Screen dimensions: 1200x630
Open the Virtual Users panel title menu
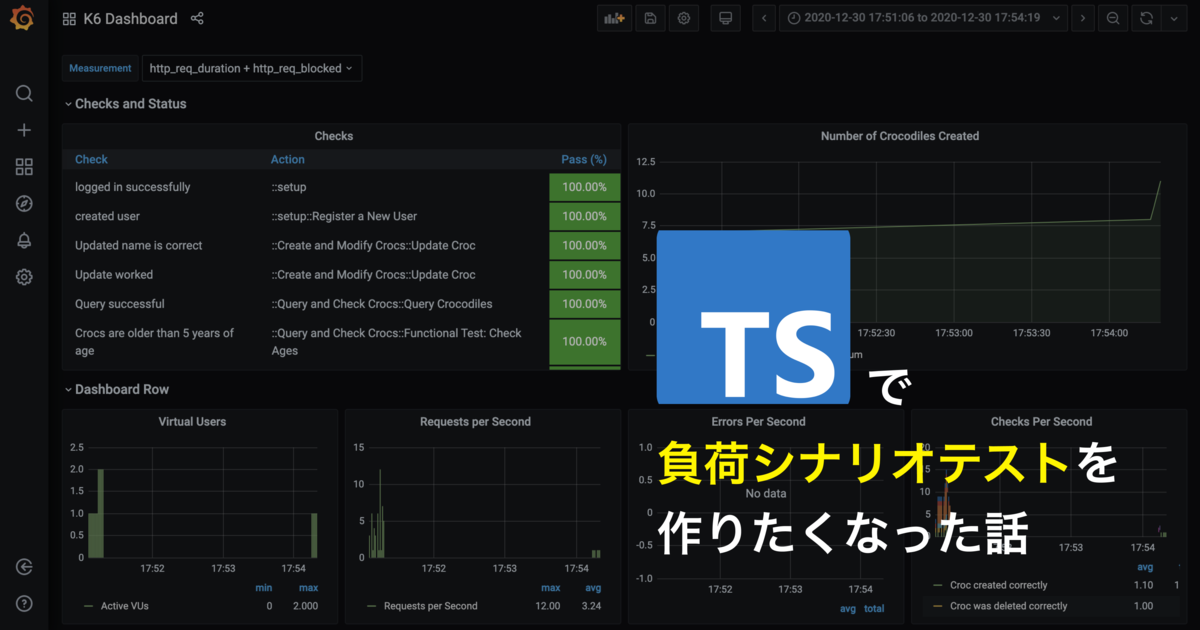pyautogui.click(x=192, y=422)
